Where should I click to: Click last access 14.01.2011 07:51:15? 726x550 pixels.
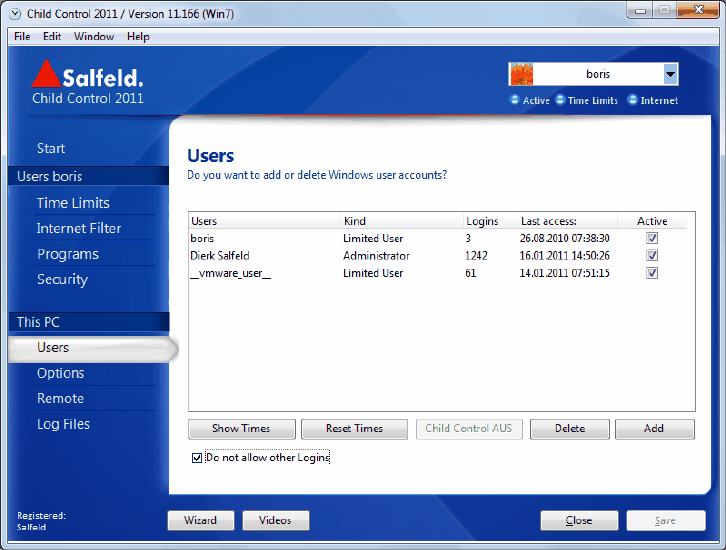tap(564, 273)
